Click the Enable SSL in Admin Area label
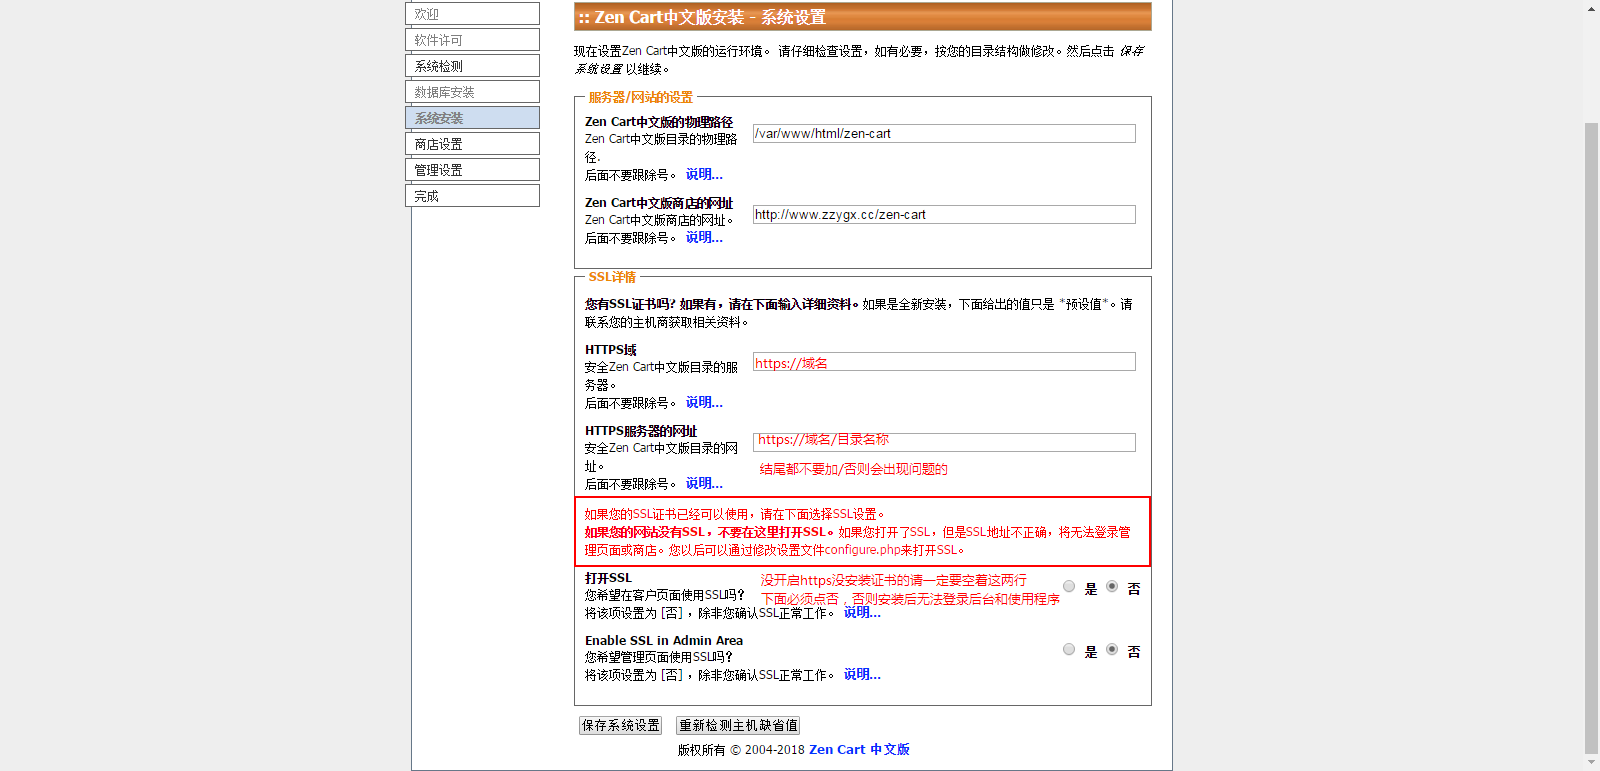 [x=664, y=640]
